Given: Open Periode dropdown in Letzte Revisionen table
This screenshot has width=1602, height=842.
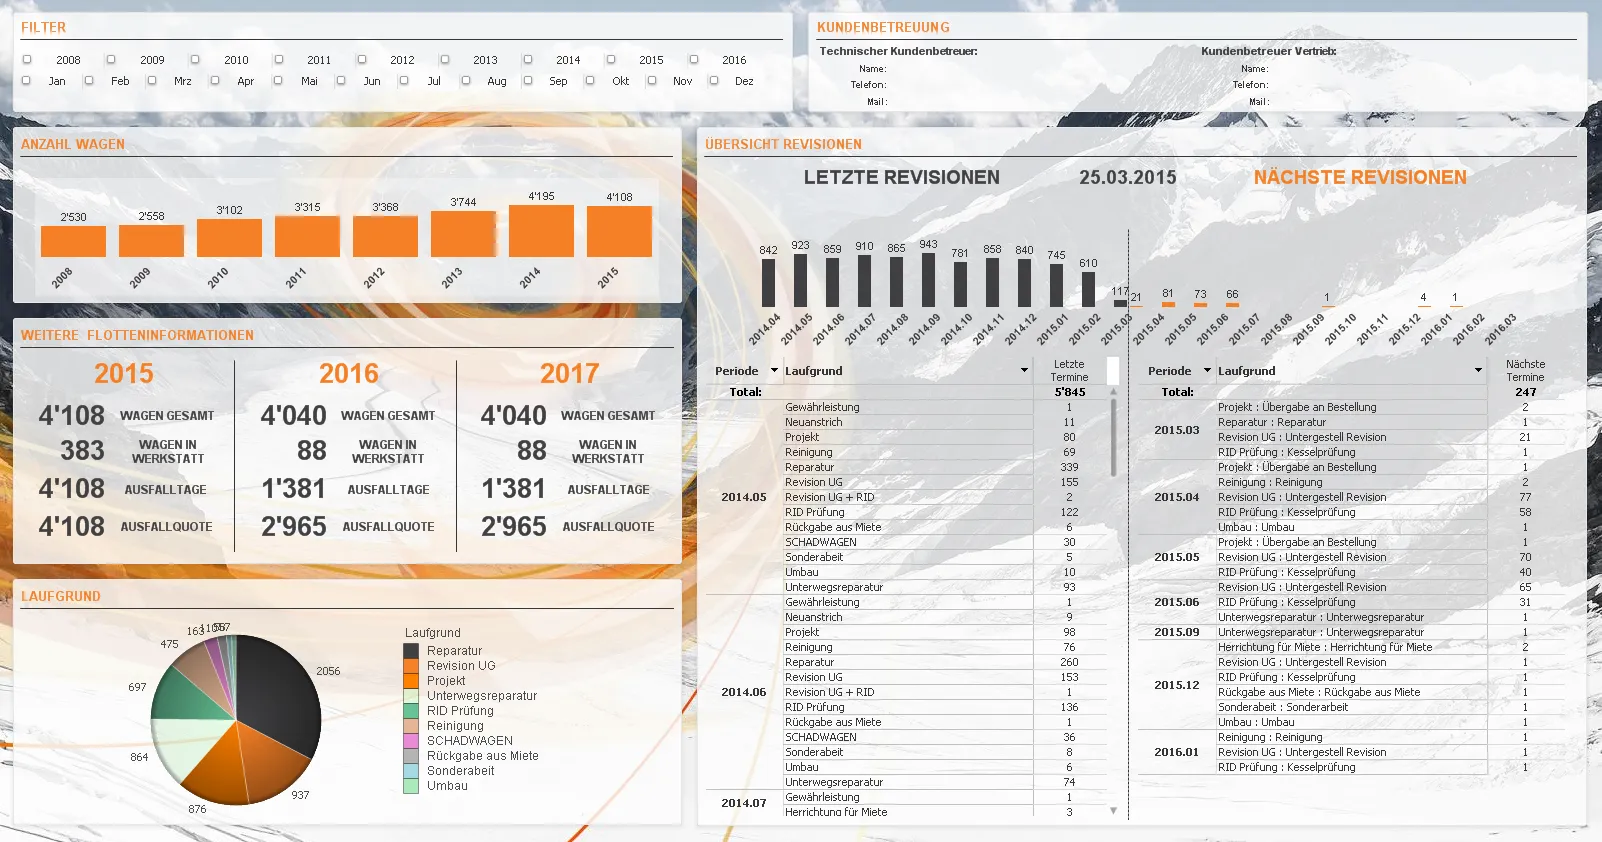Looking at the screenshot, I should click(x=774, y=371).
